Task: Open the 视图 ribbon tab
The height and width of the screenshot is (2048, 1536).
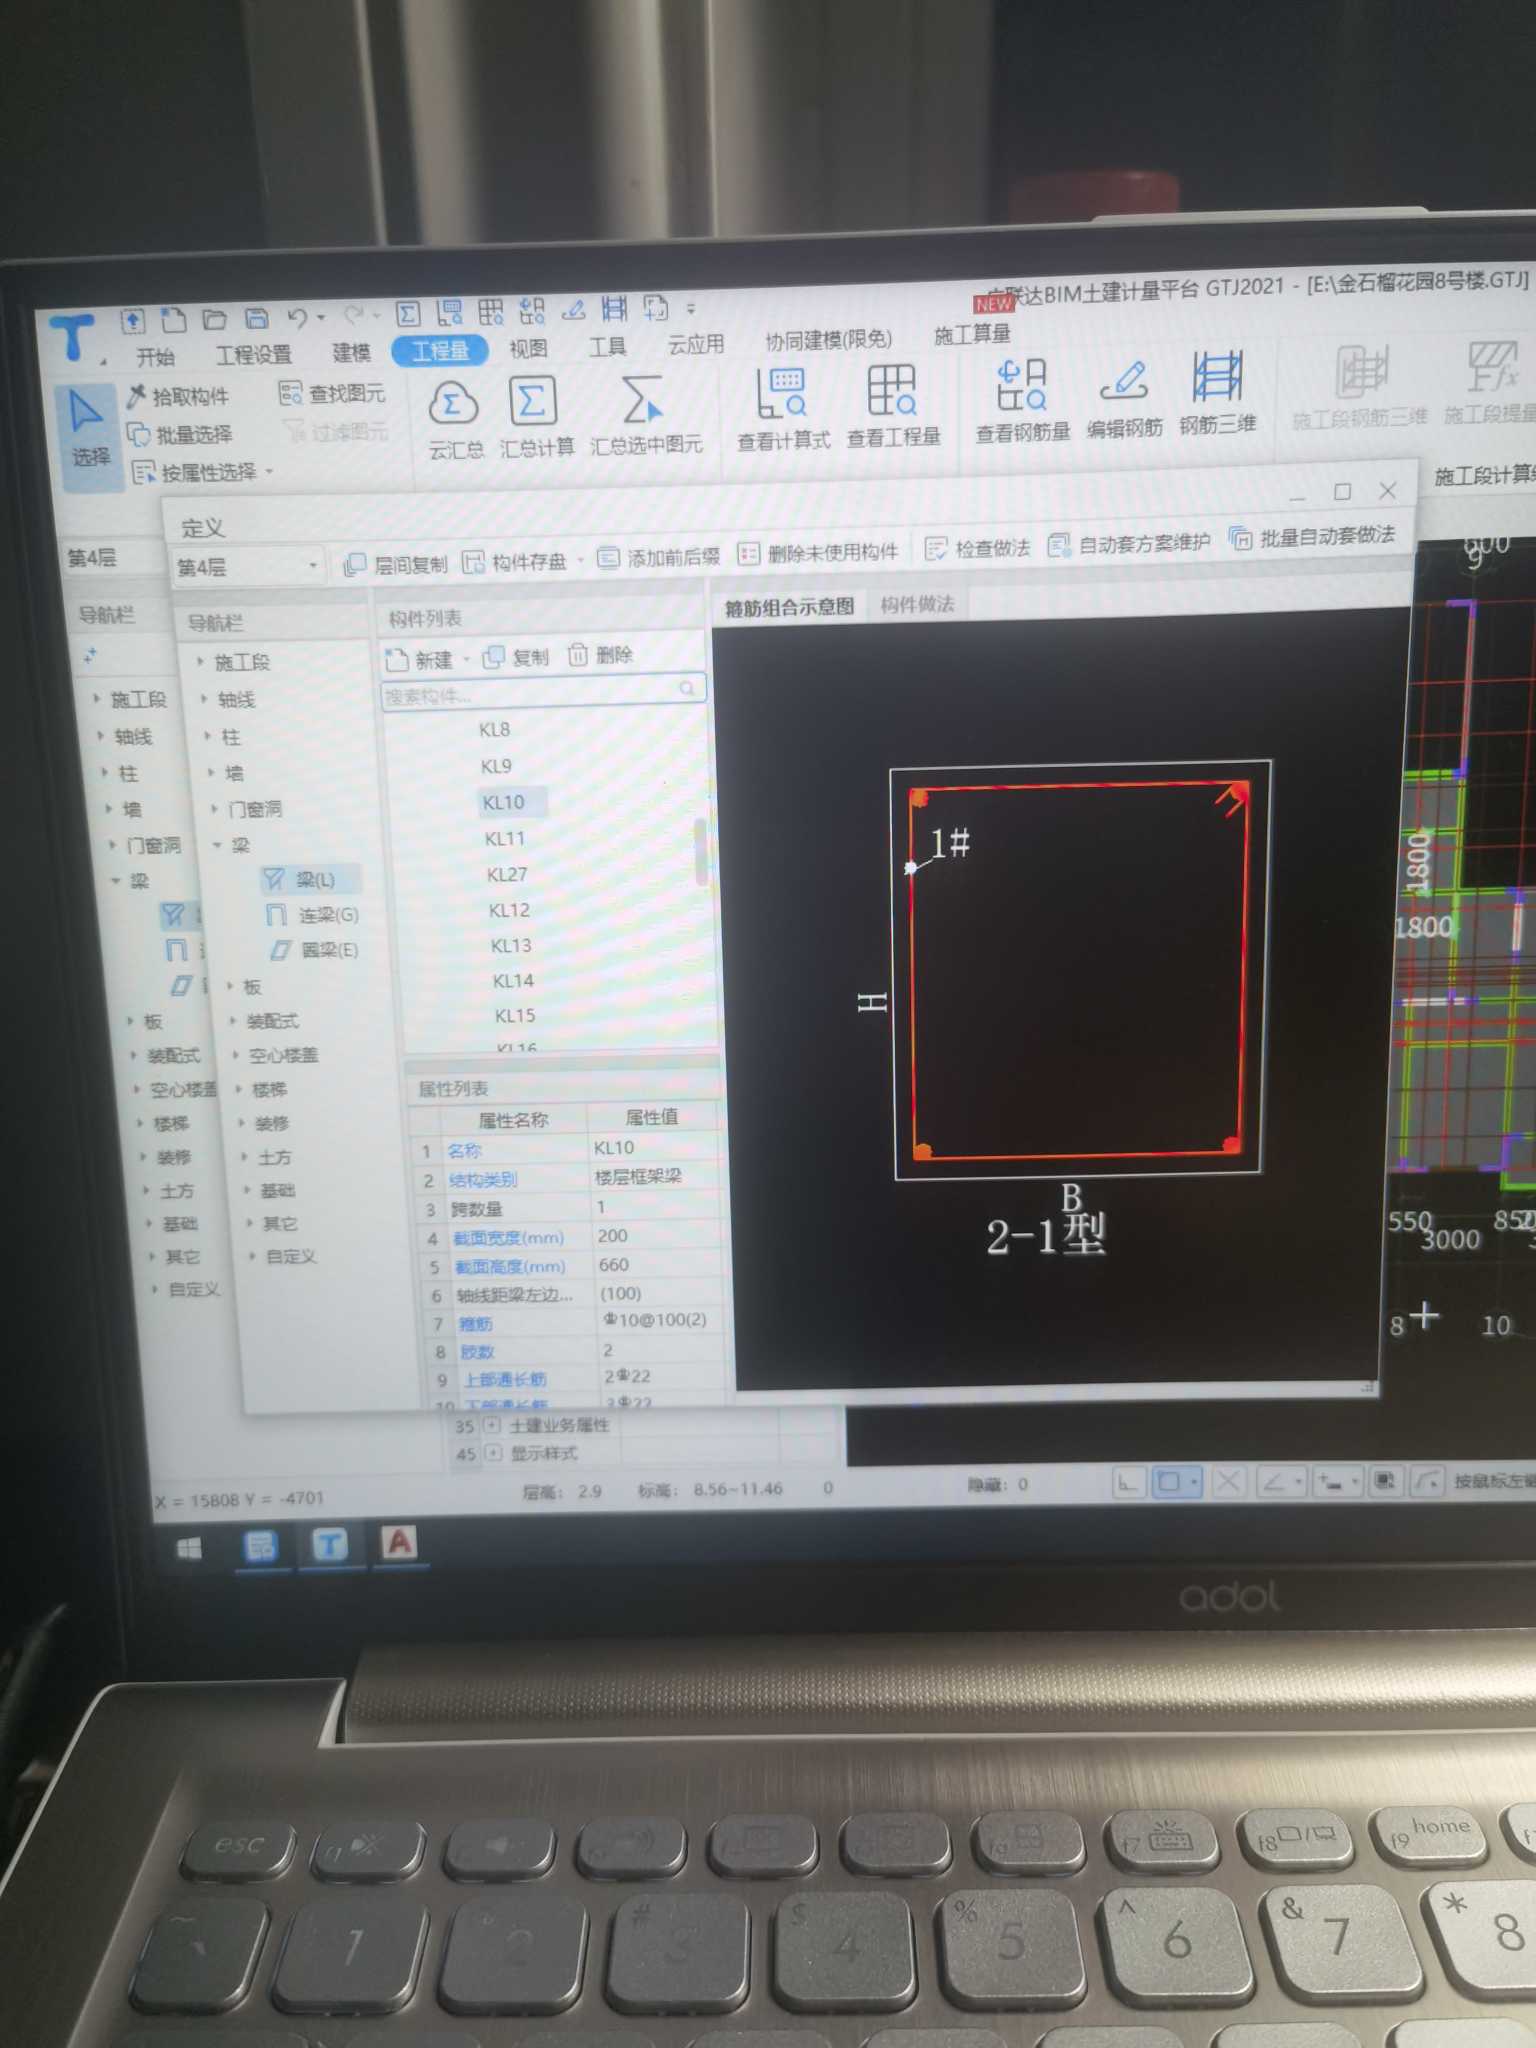Action: coord(529,348)
